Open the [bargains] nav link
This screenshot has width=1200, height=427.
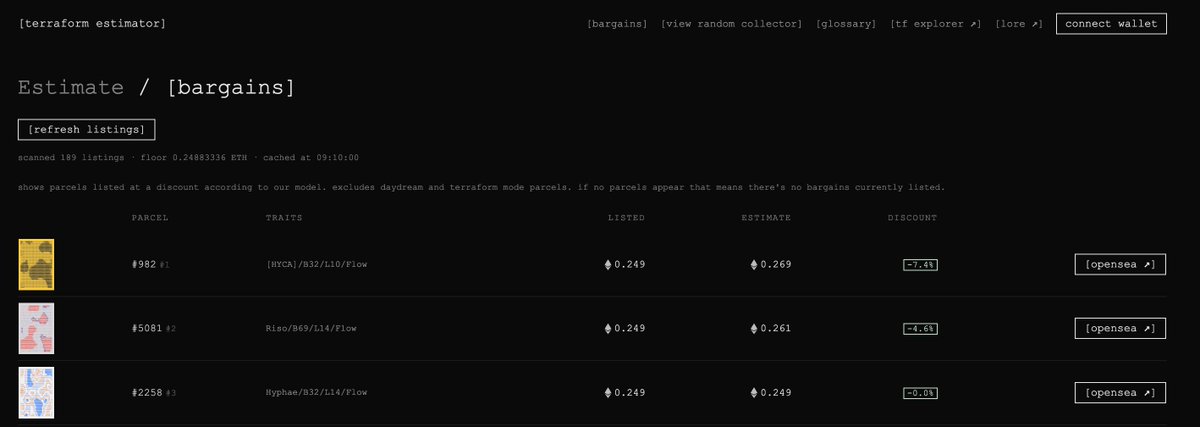pyautogui.click(x=617, y=23)
